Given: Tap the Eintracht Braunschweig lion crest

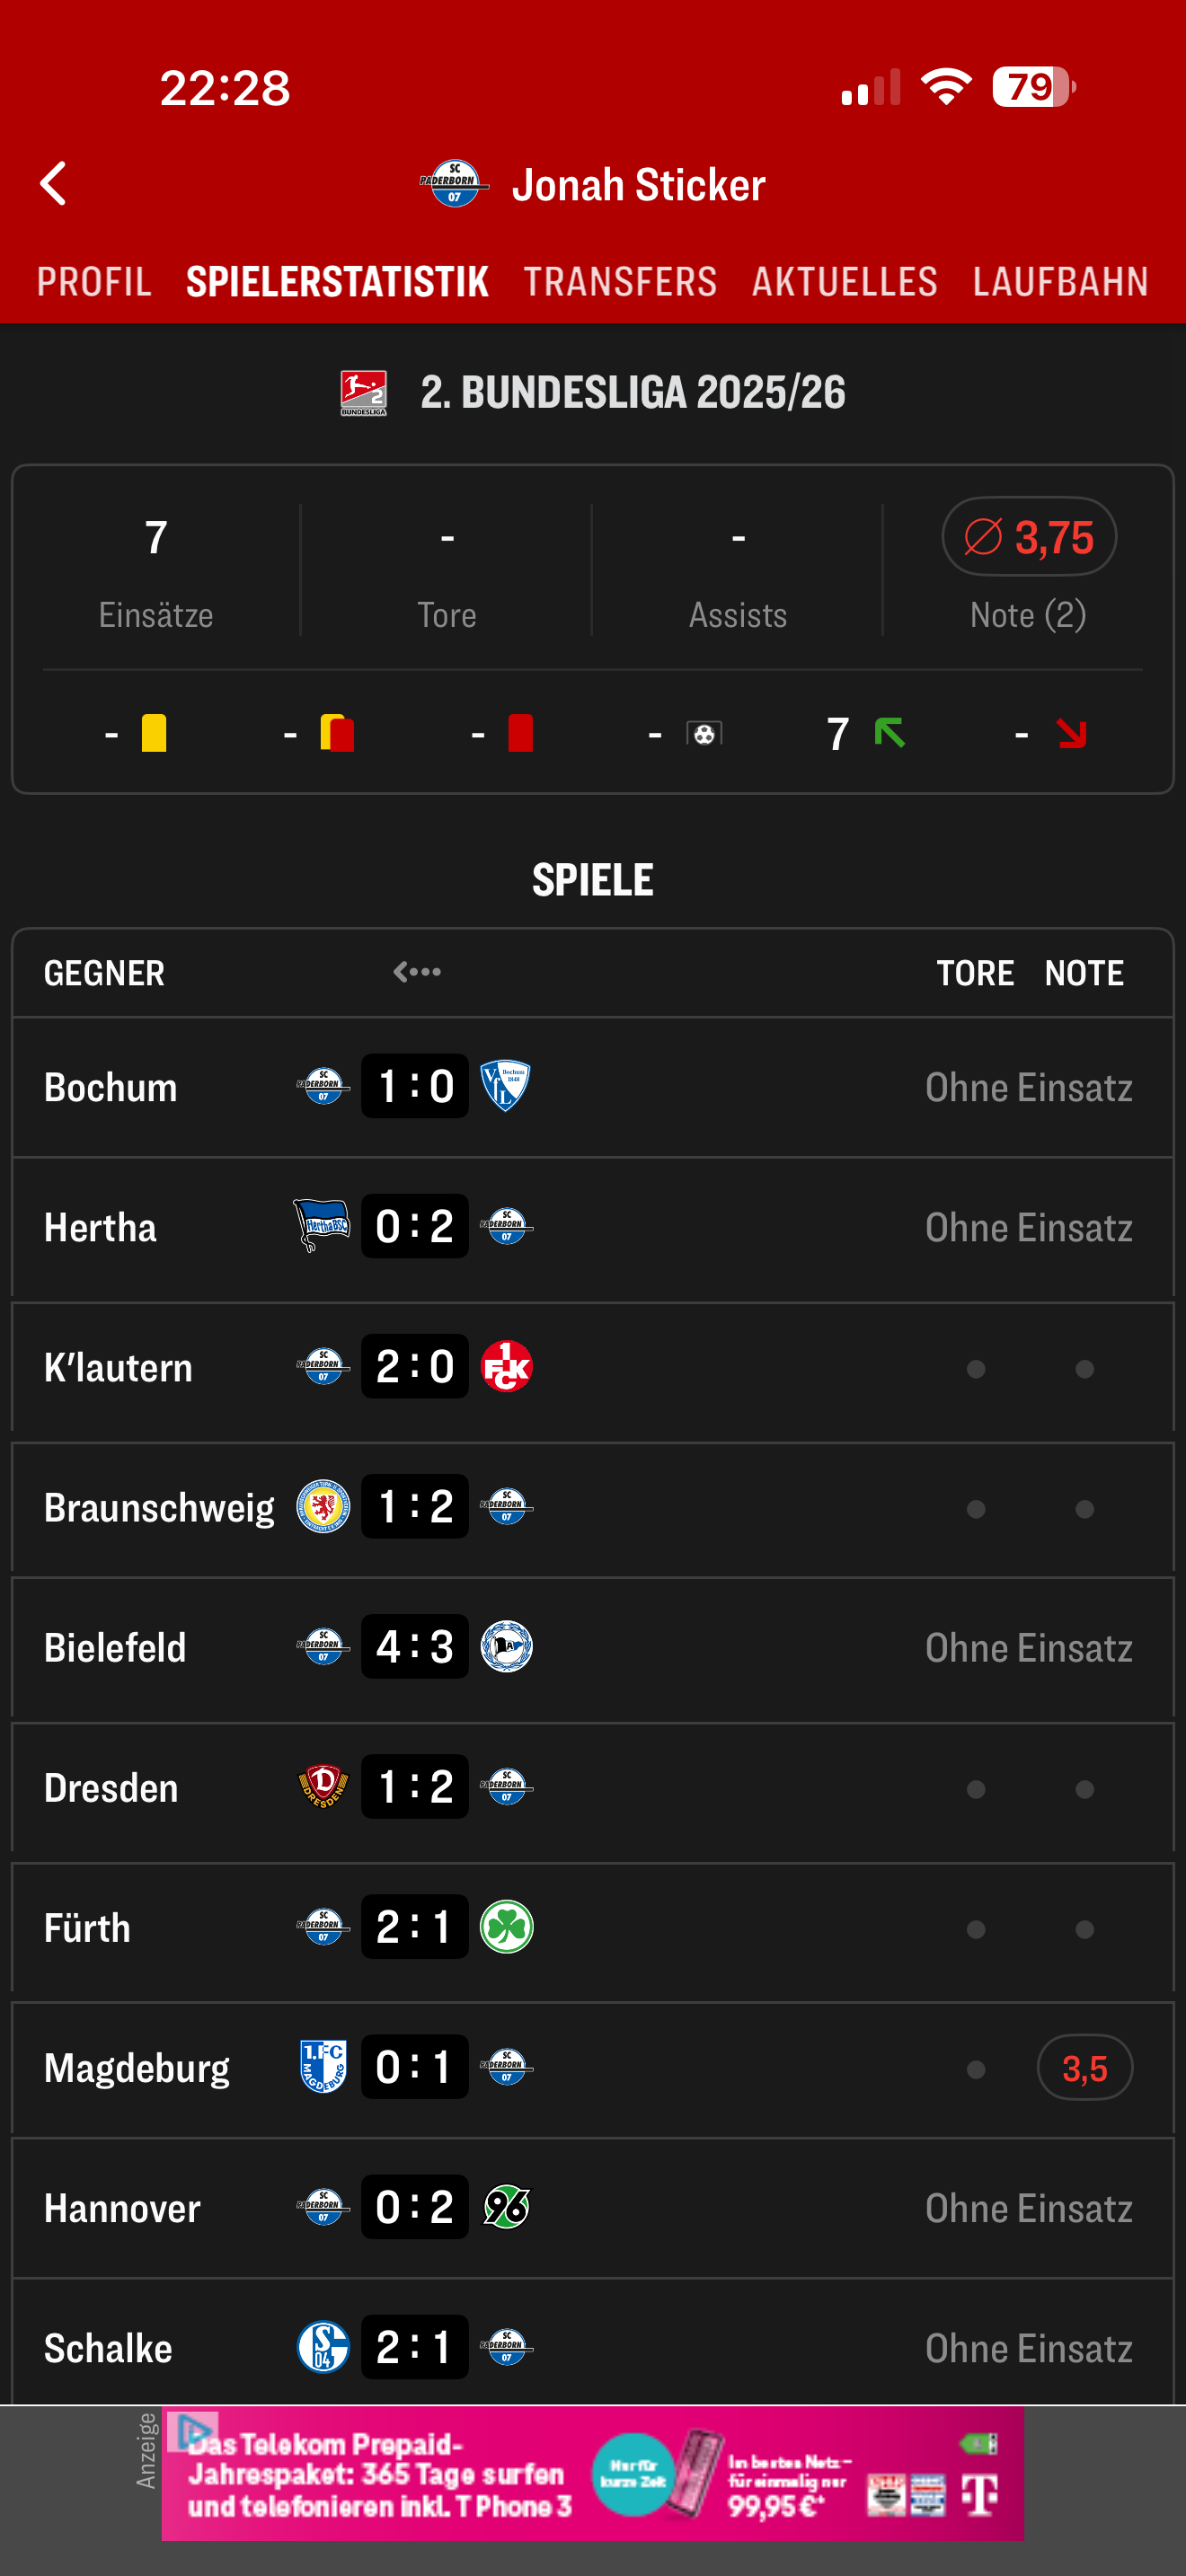Looking at the screenshot, I should pos(323,1506).
